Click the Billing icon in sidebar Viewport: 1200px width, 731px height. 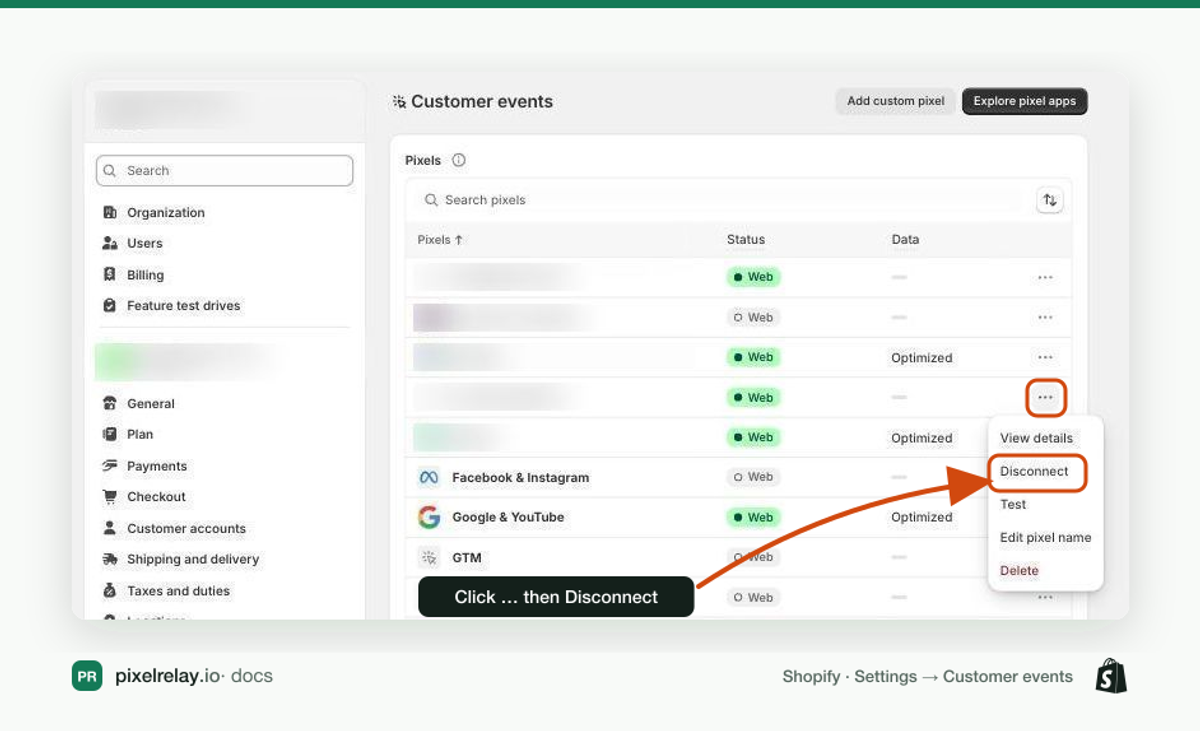point(110,274)
